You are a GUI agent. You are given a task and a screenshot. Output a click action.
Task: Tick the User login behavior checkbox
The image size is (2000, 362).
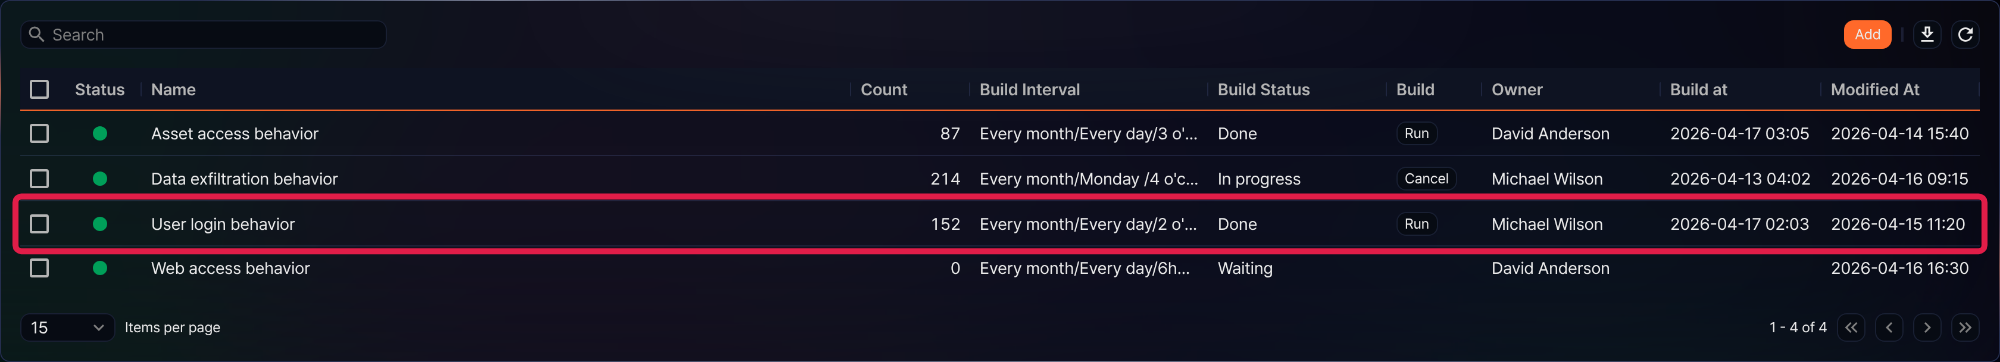pyautogui.click(x=40, y=224)
